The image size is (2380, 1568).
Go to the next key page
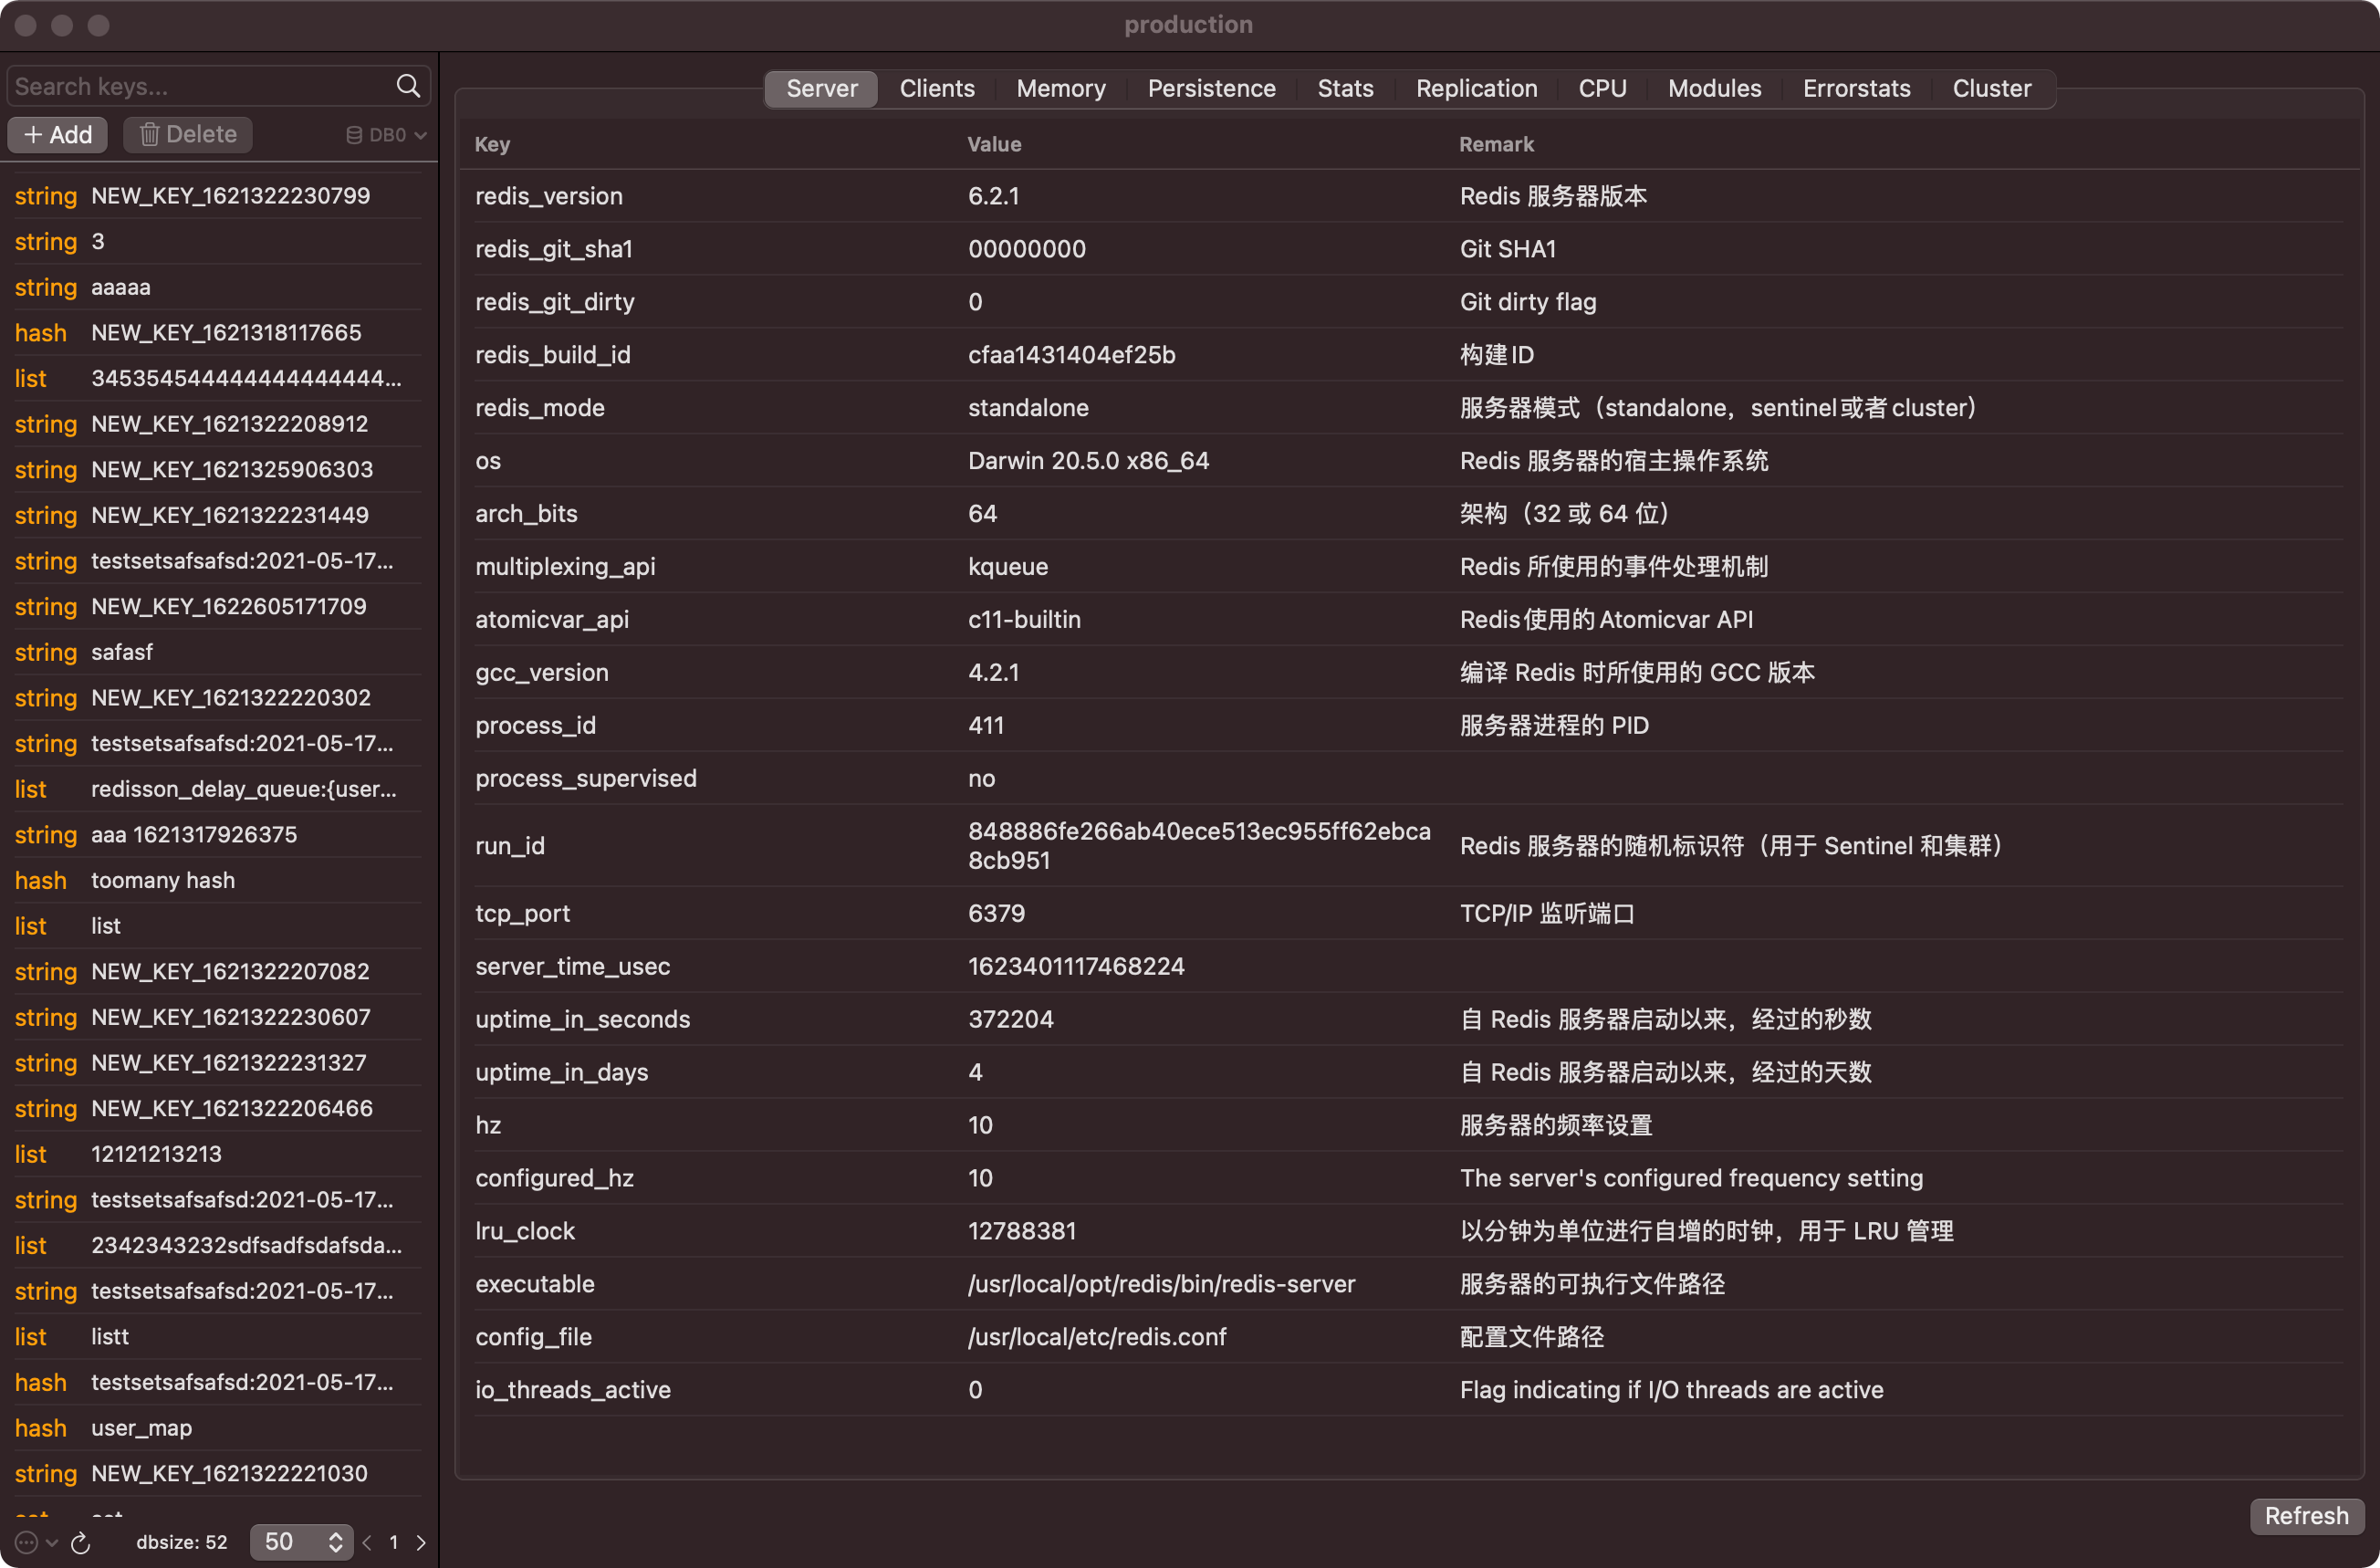pyautogui.click(x=421, y=1543)
